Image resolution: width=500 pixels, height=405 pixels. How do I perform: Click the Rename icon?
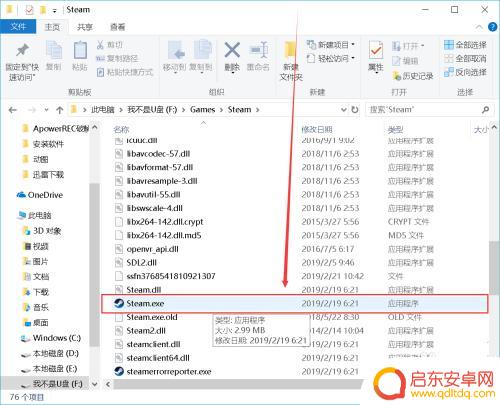(258, 50)
